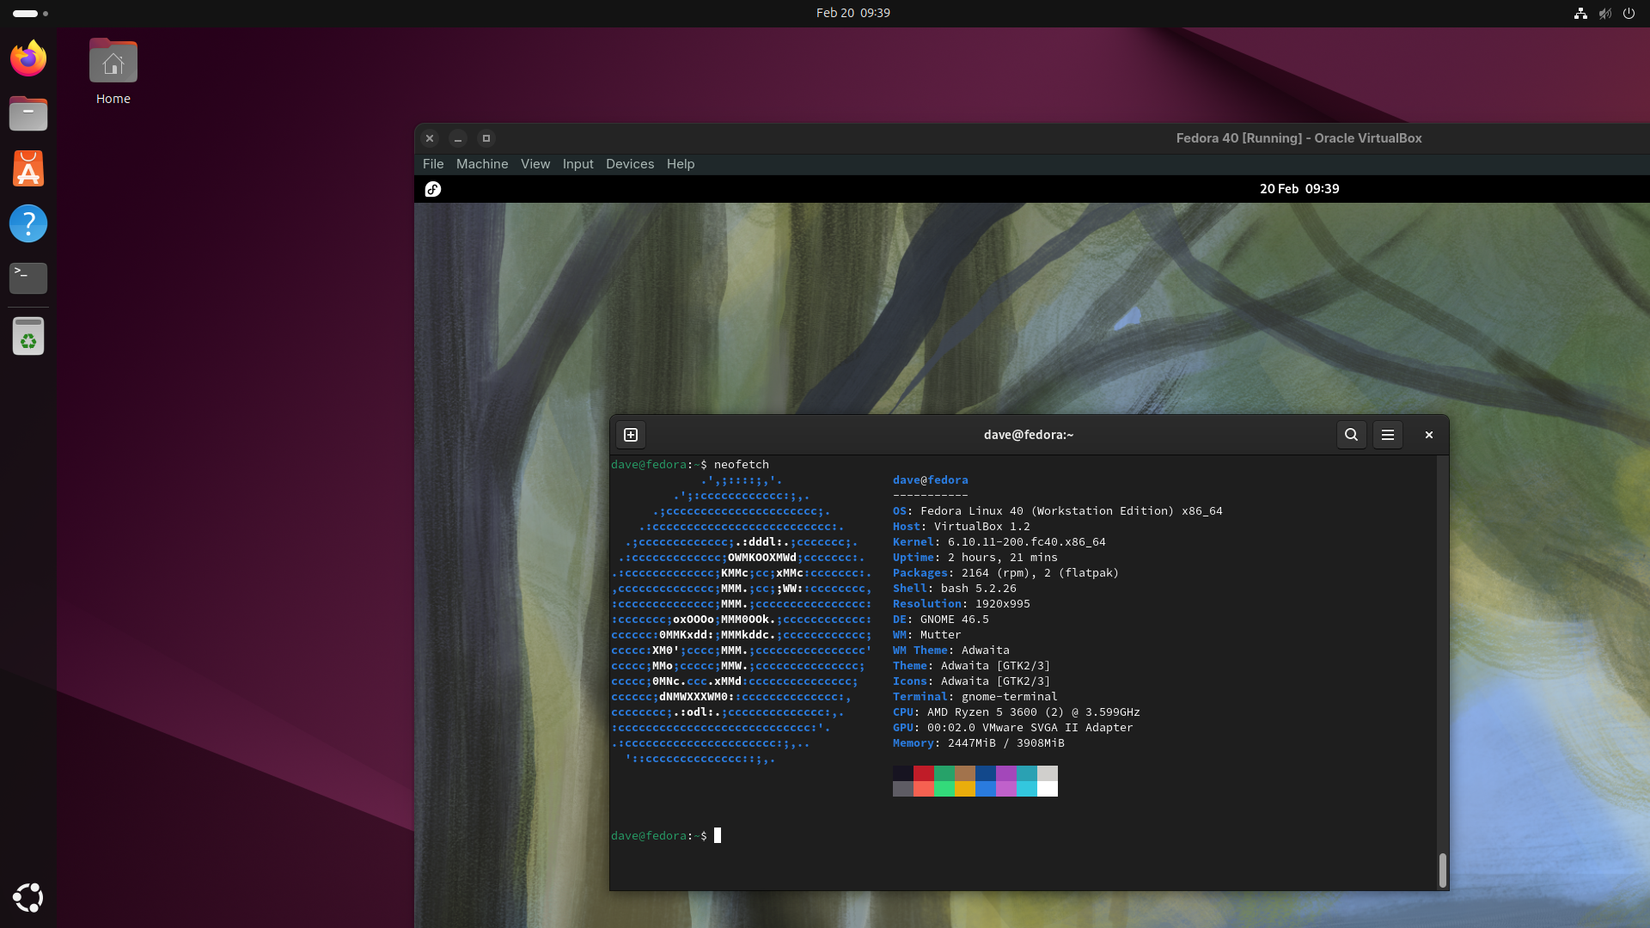Select the red swatch in neofetch palette
Image resolution: width=1650 pixels, height=928 pixels.
click(x=923, y=775)
